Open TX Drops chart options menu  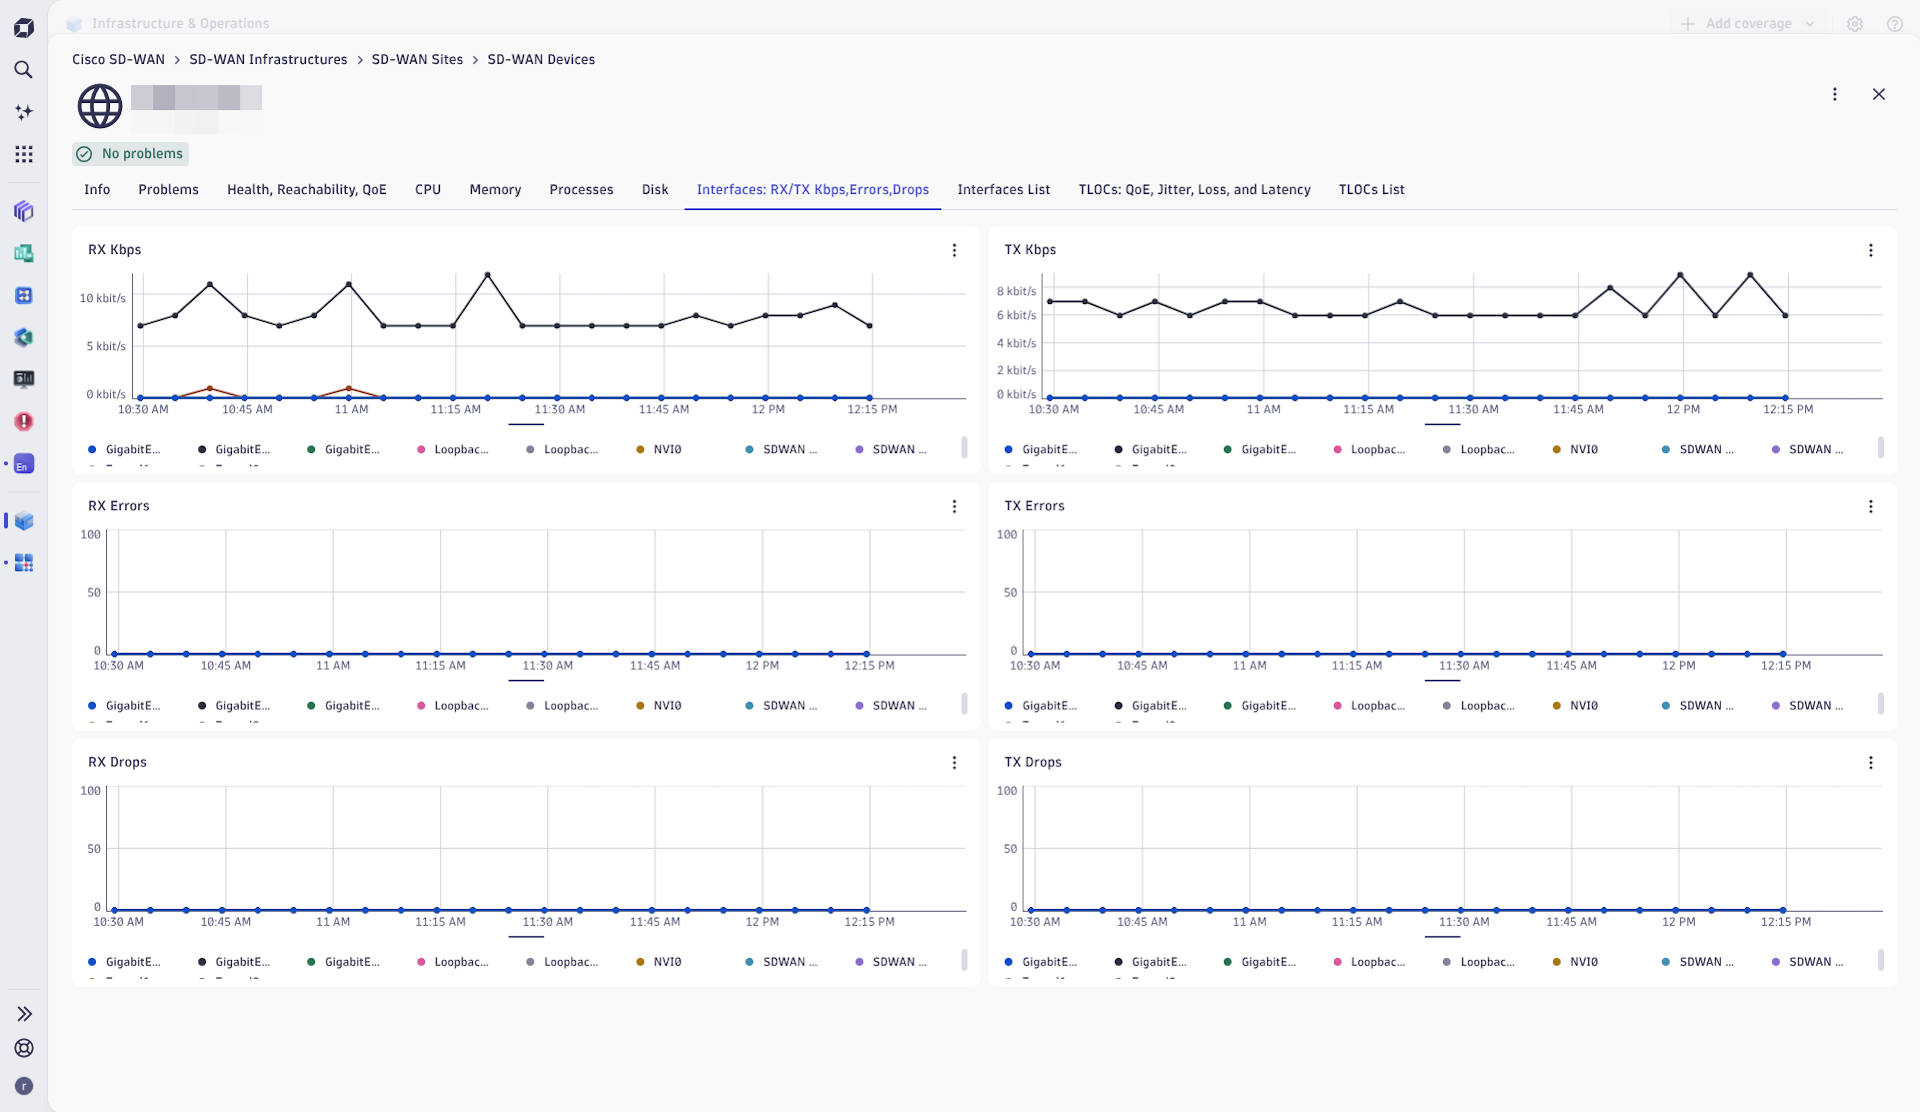click(1870, 763)
